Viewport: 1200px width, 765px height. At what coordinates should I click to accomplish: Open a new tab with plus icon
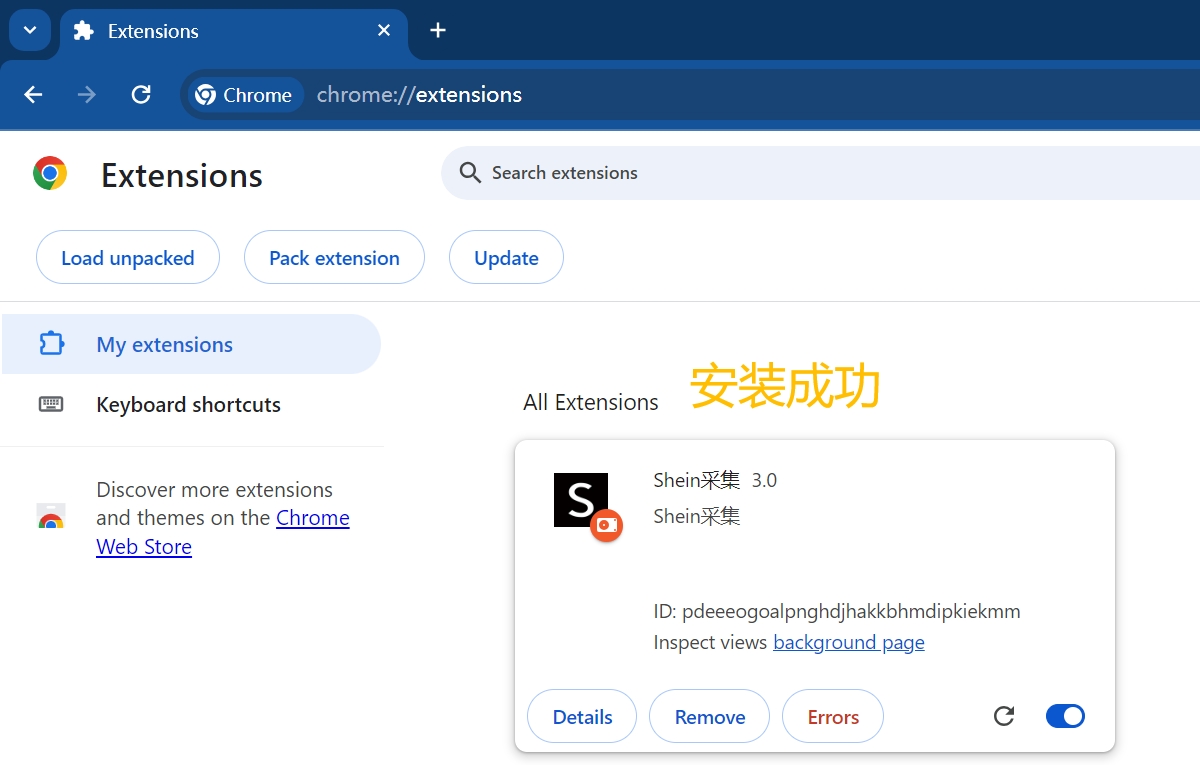[437, 31]
